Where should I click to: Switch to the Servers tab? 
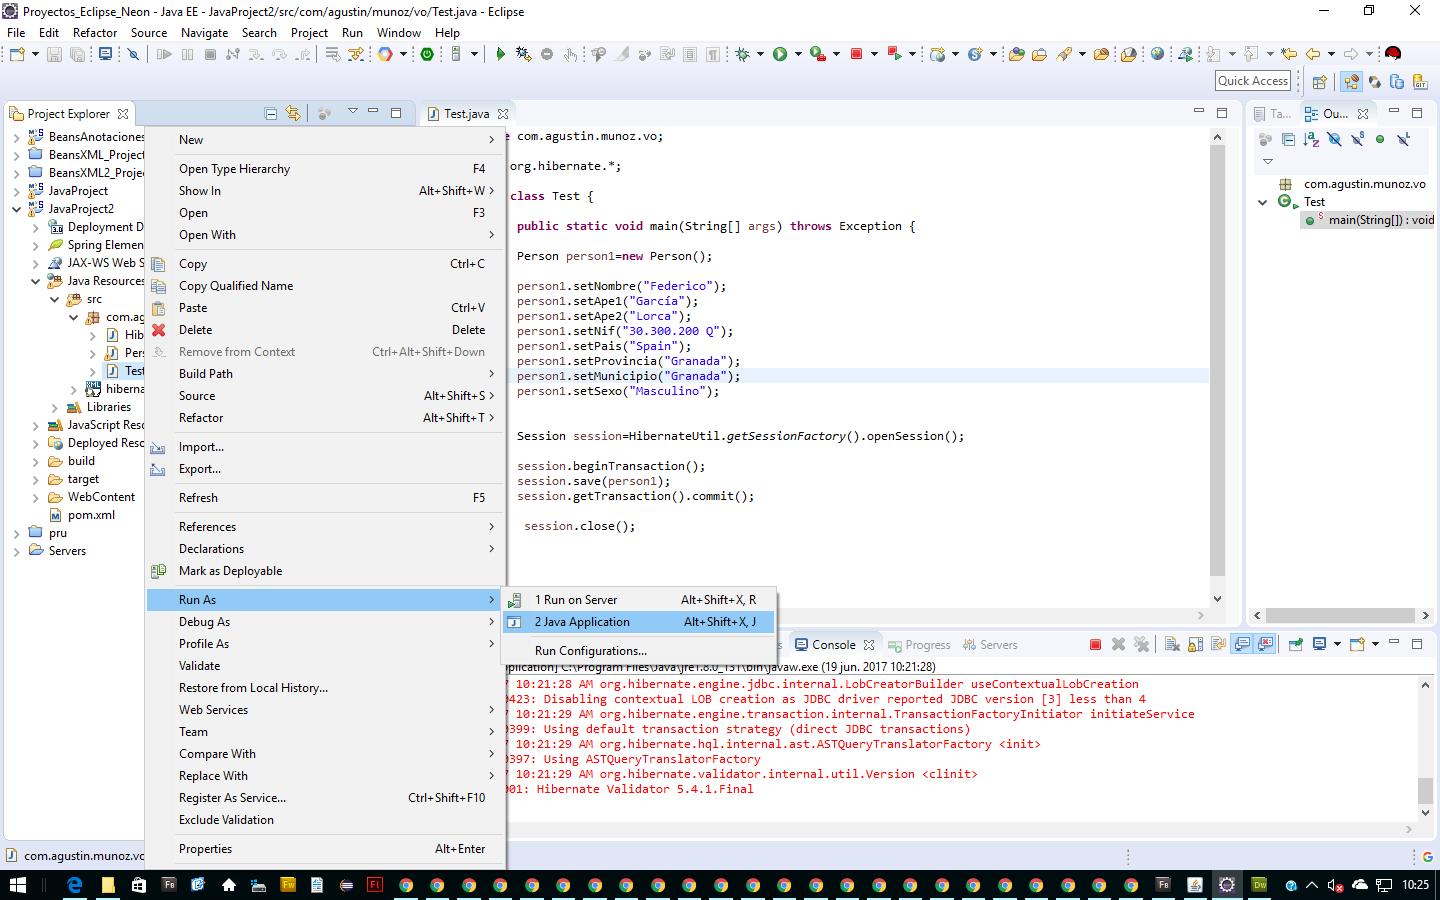tap(990, 645)
